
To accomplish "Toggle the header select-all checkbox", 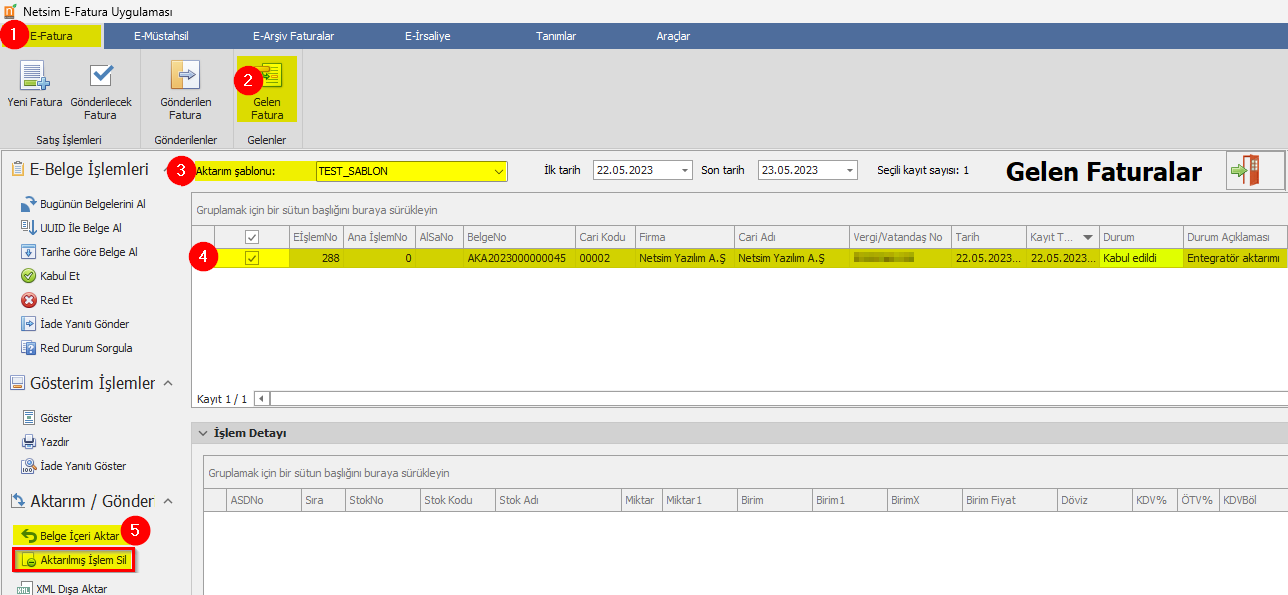I will coord(252,237).
